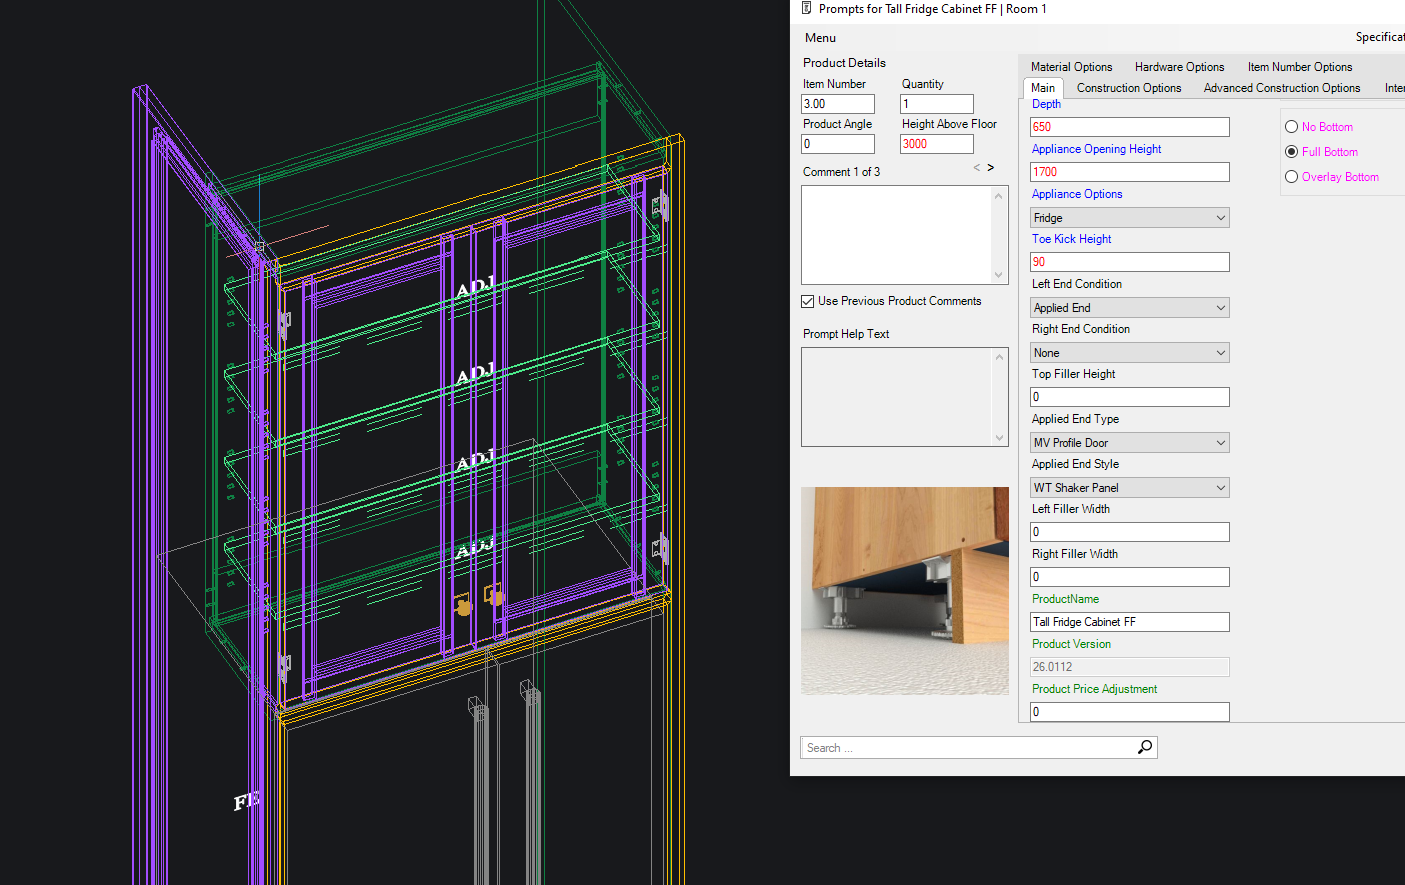
Task: Click the prompts window title bar icon
Action: pos(806,9)
